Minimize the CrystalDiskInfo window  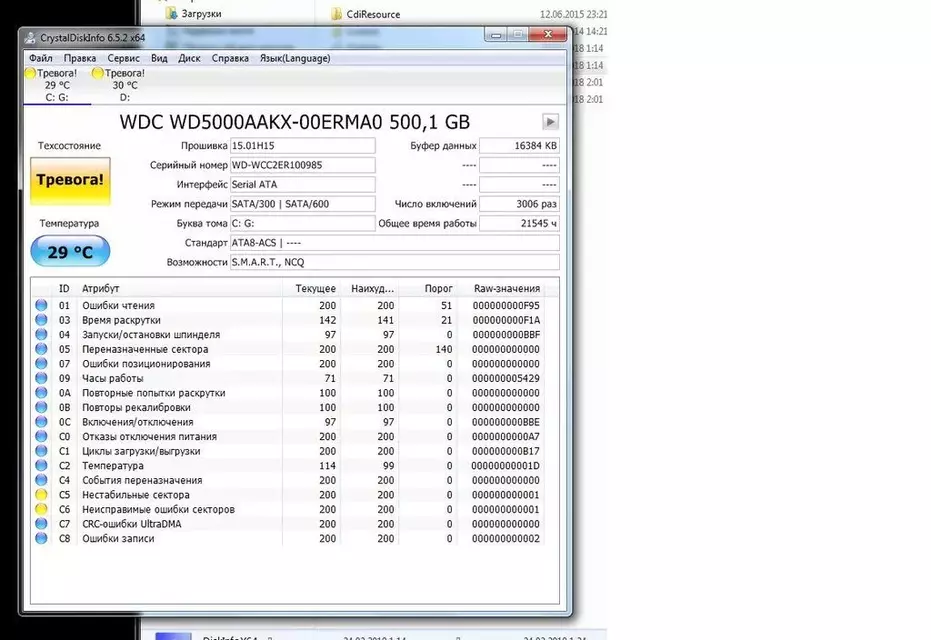click(x=496, y=34)
